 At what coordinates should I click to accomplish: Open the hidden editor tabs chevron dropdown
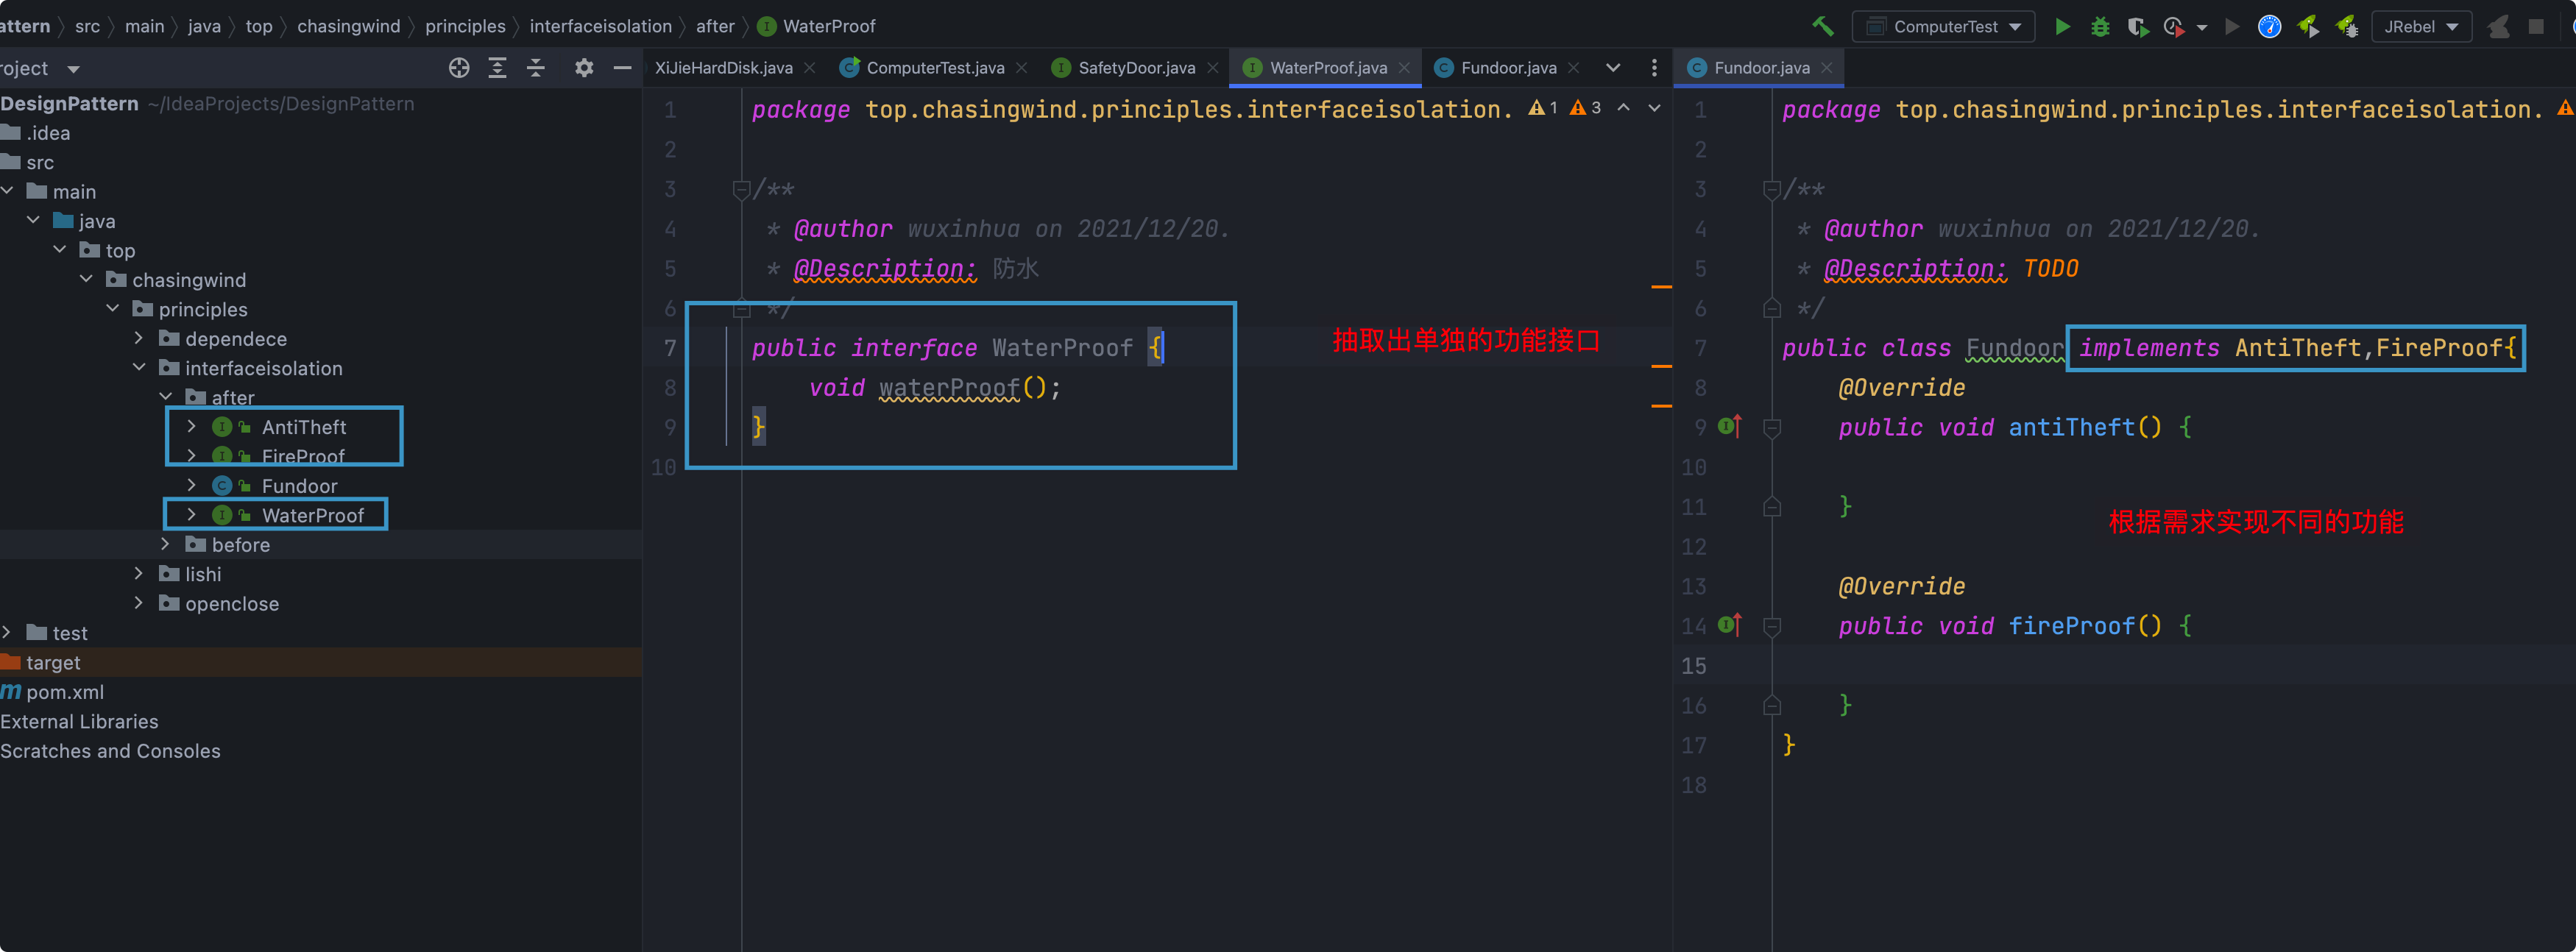click(1613, 68)
